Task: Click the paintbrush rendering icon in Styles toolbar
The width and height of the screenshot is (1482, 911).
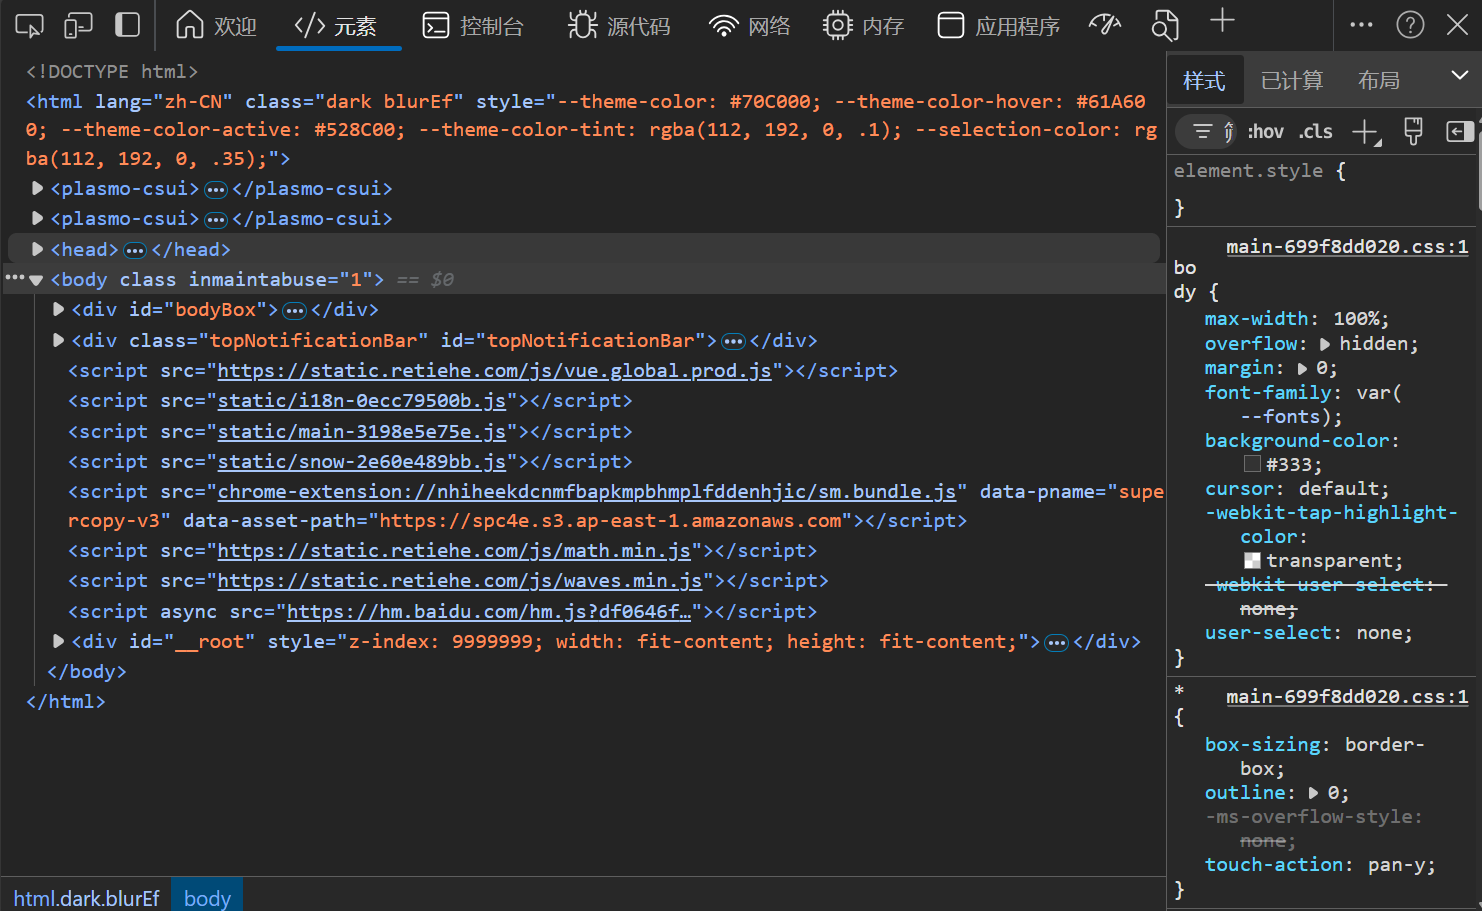Action: (x=1413, y=132)
